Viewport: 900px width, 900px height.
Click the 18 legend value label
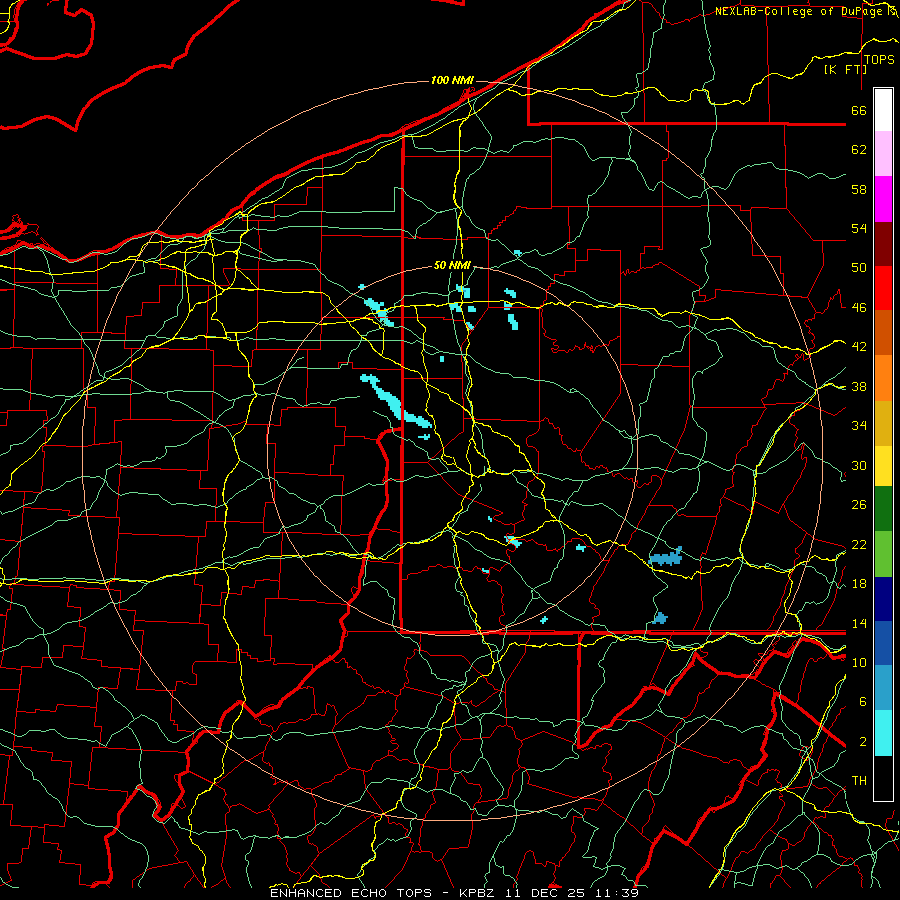[859, 584]
